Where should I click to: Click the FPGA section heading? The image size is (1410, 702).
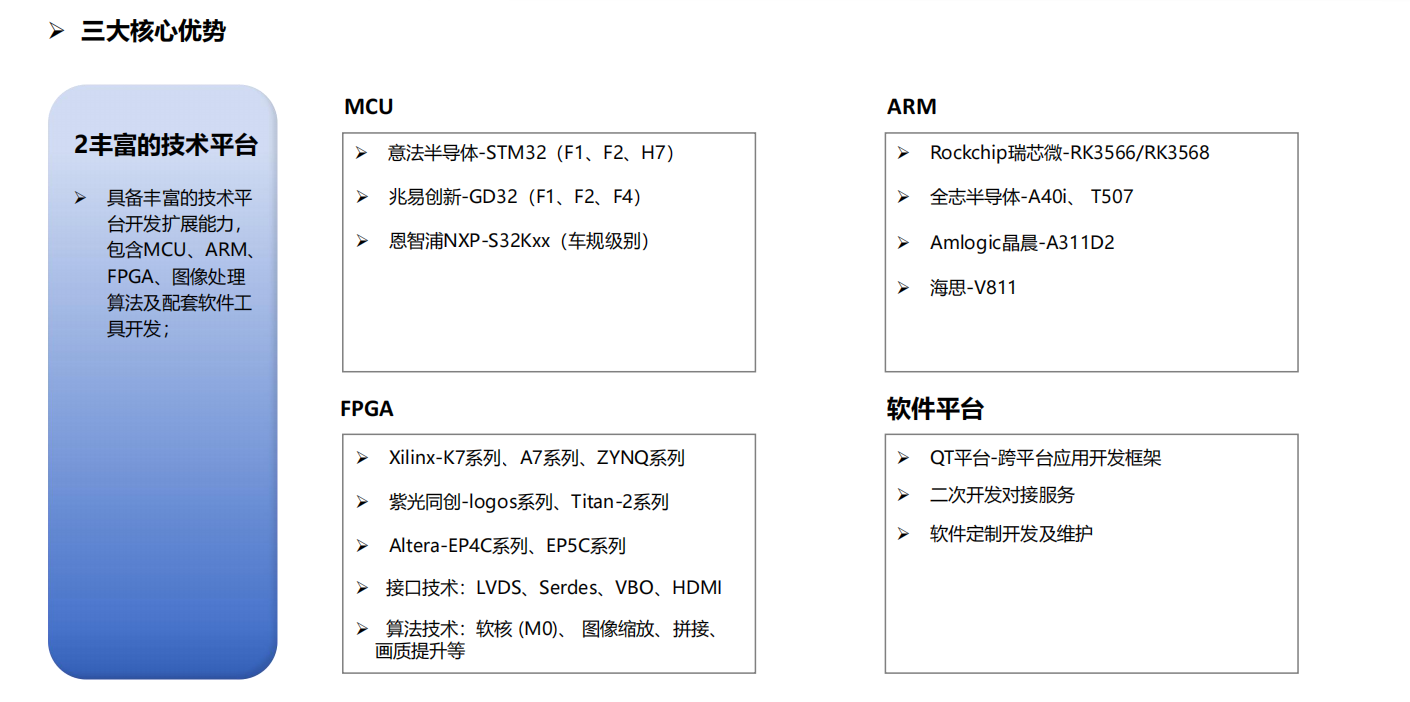[x=367, y=409]
